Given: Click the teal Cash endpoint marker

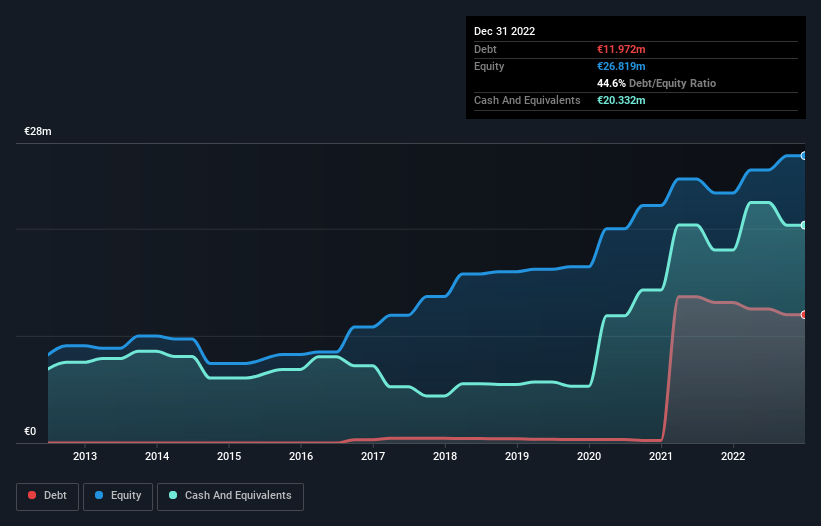Looking at the screenshot, I should pyautogui.click(x=804, y=225).
